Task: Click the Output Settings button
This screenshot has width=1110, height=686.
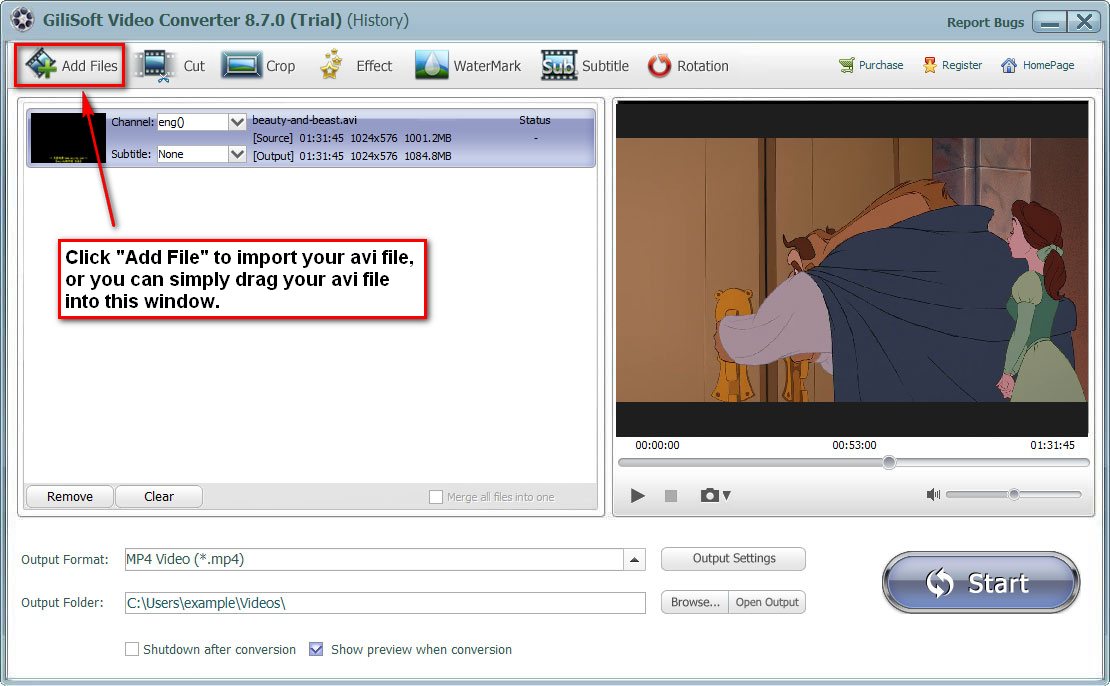Action: click(733, 559)
